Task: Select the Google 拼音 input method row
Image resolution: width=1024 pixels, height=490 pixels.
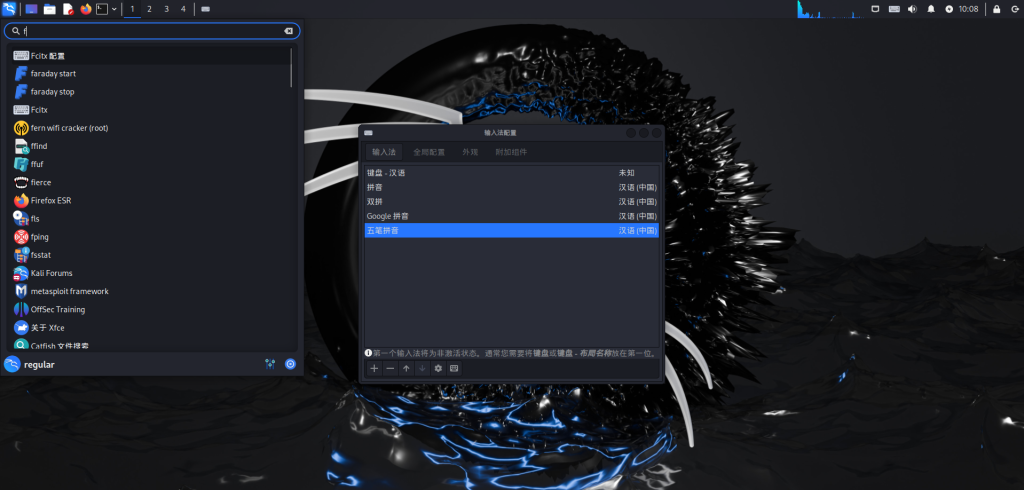Action: pyautogui.click(x=511, y=216)
